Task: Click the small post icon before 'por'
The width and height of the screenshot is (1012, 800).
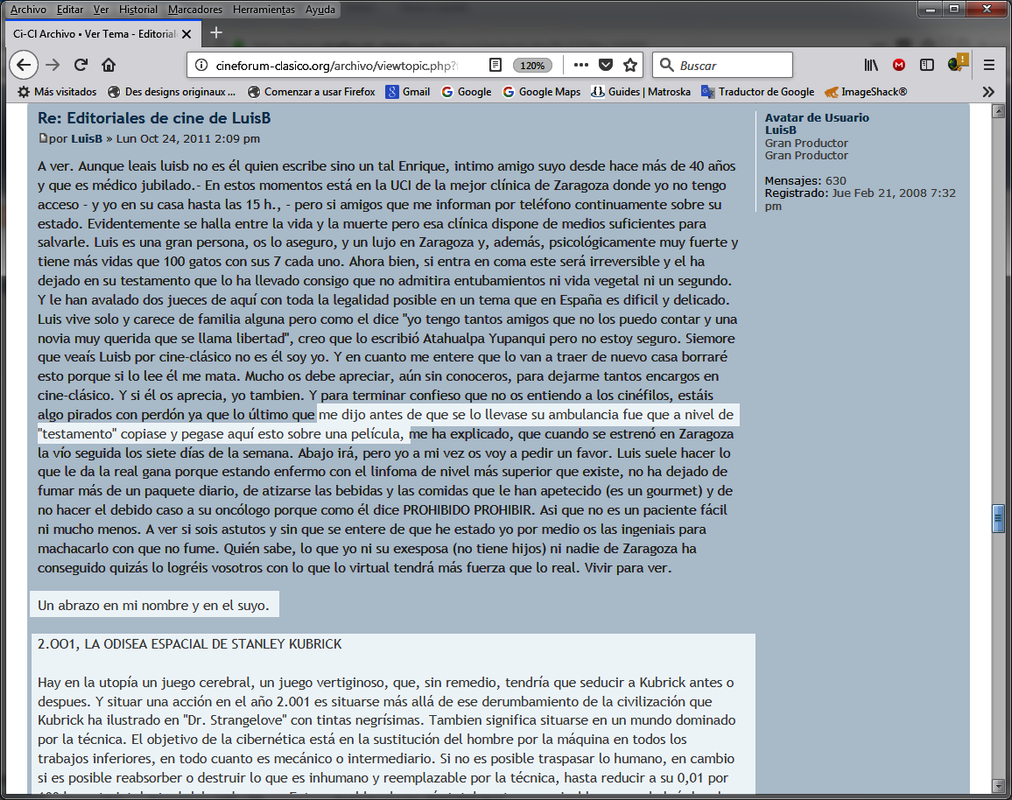Action: pyautogui.click(x=43, y=138)
